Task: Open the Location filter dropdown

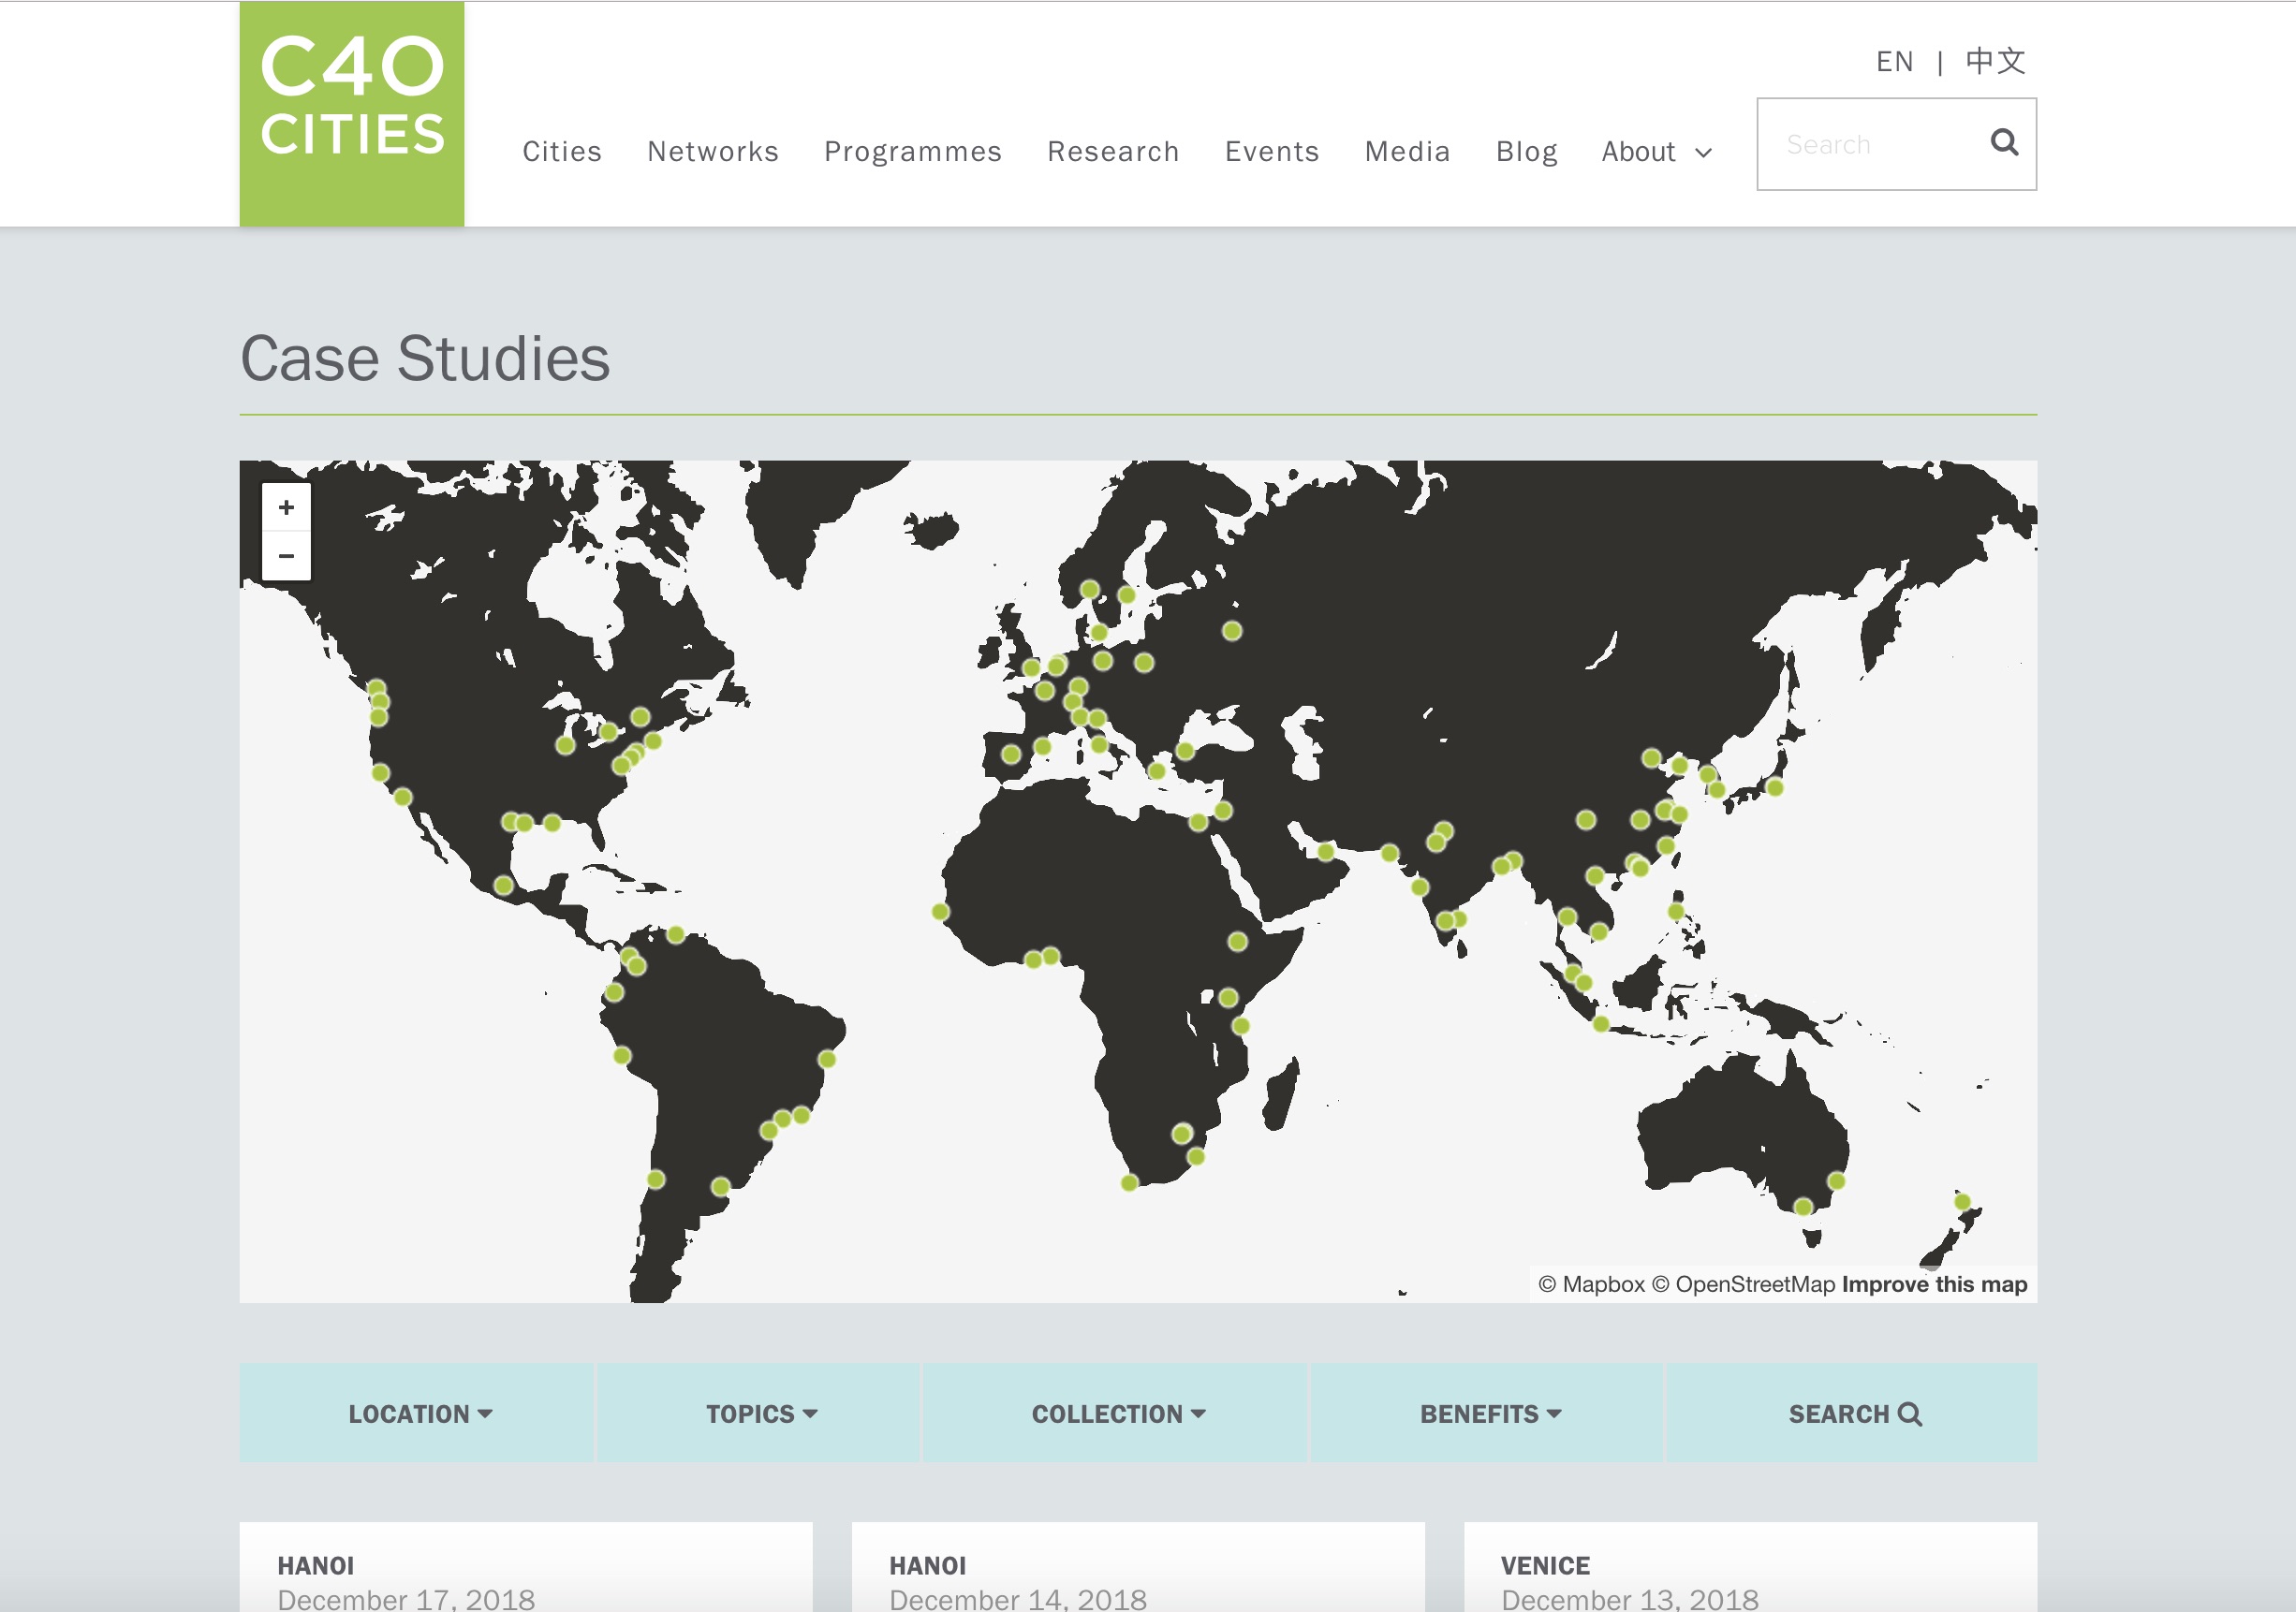Action: pos(419,1414)
